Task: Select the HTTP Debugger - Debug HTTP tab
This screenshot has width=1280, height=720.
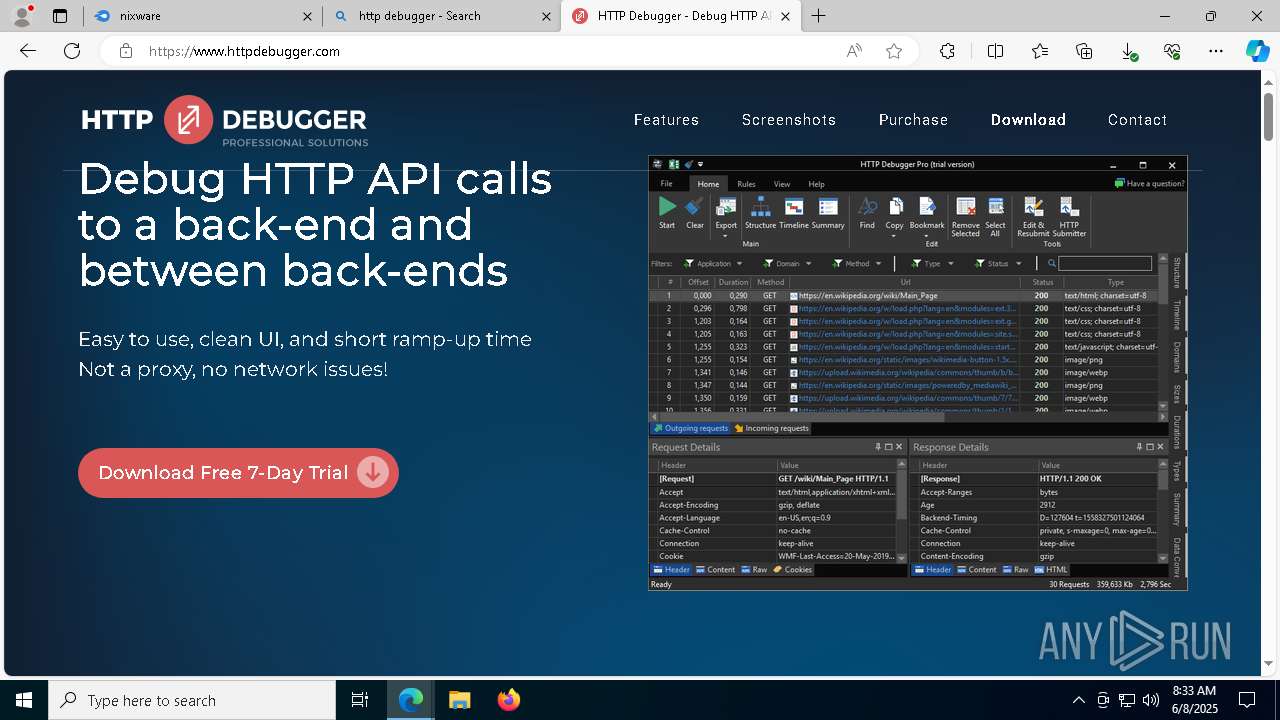Action: (x=681, y=16)
